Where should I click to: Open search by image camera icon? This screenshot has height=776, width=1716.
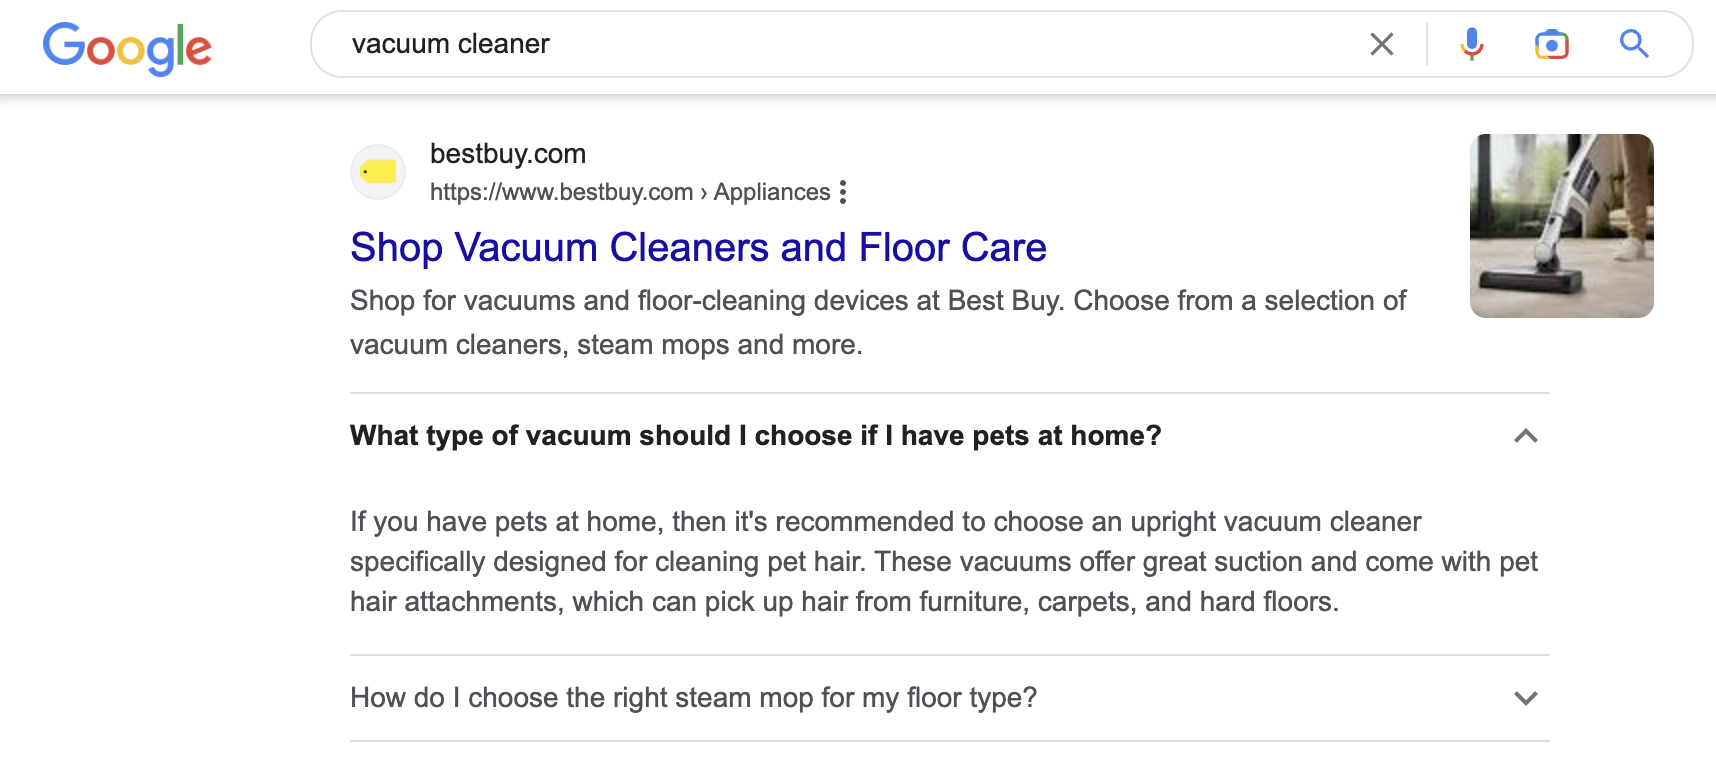(x=1551, y=44)
